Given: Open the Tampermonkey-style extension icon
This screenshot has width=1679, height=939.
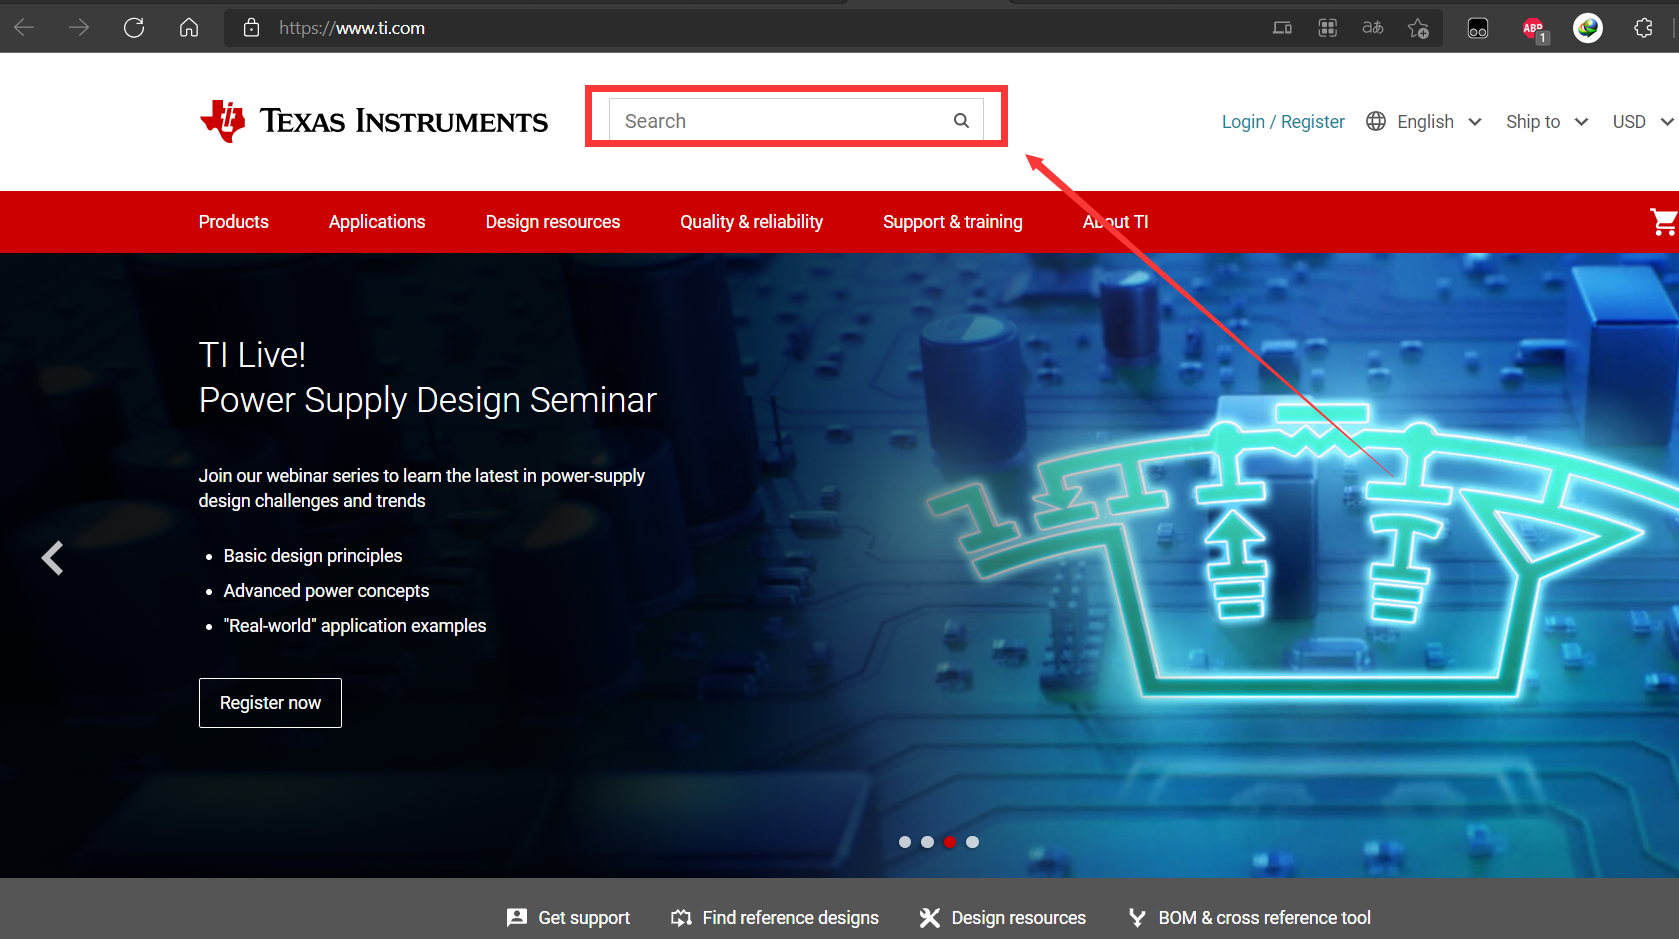Looking at the screenshot, I should point(1478,28).
